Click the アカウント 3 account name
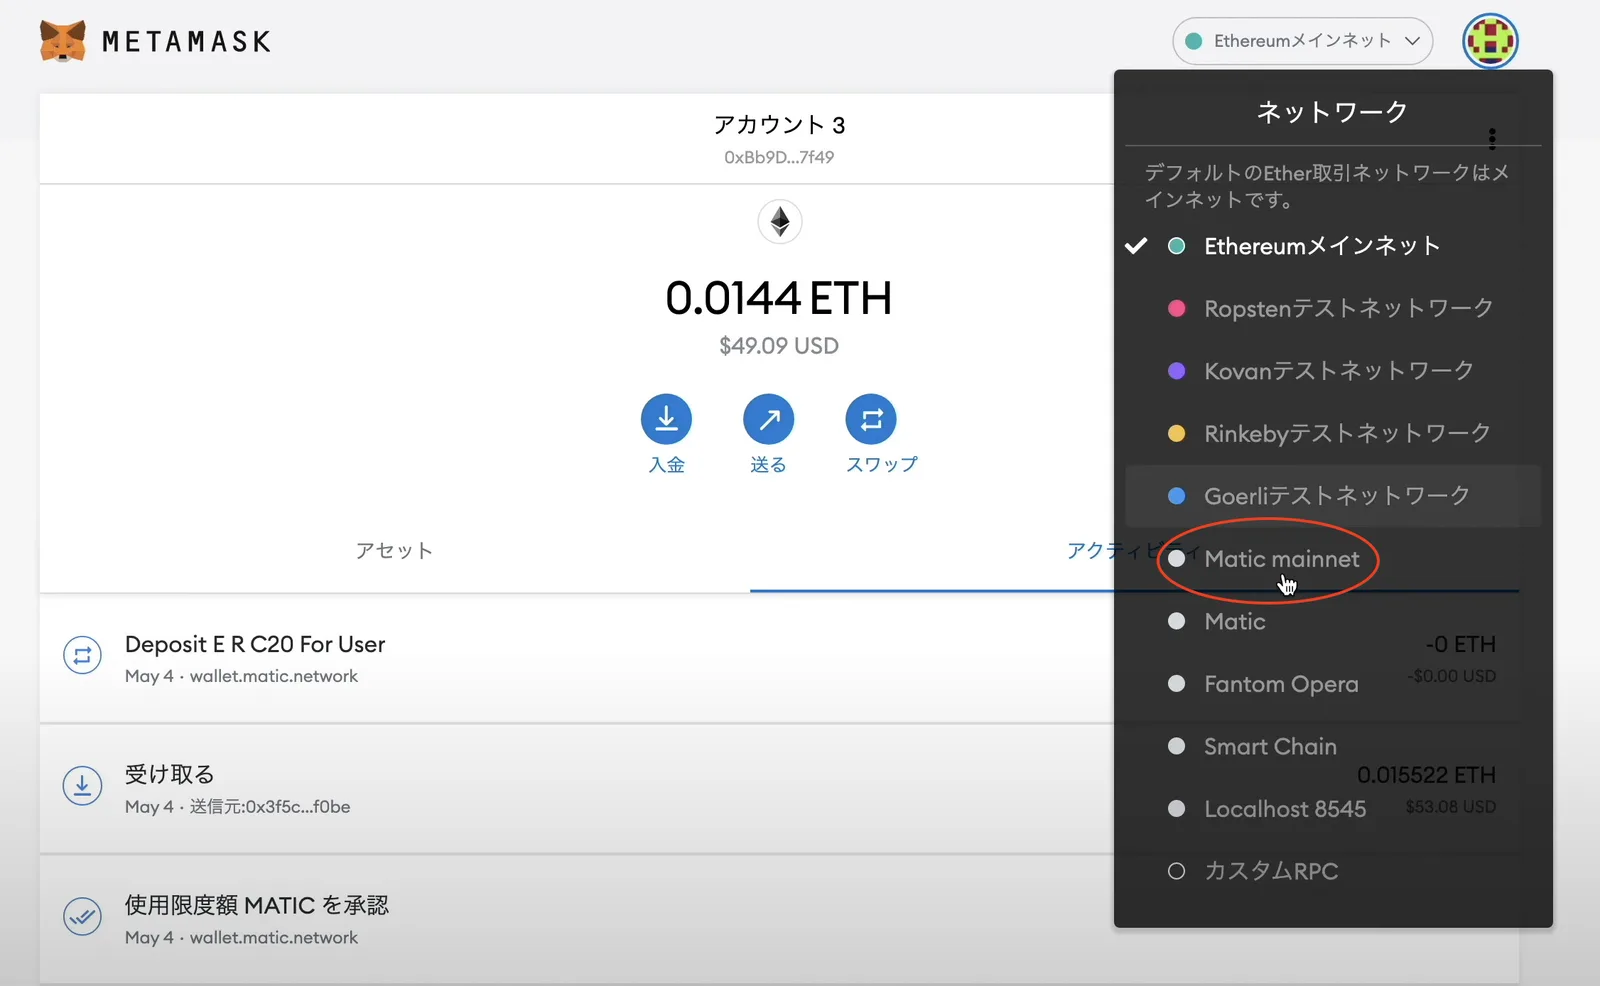 click(x=779, y=125)
